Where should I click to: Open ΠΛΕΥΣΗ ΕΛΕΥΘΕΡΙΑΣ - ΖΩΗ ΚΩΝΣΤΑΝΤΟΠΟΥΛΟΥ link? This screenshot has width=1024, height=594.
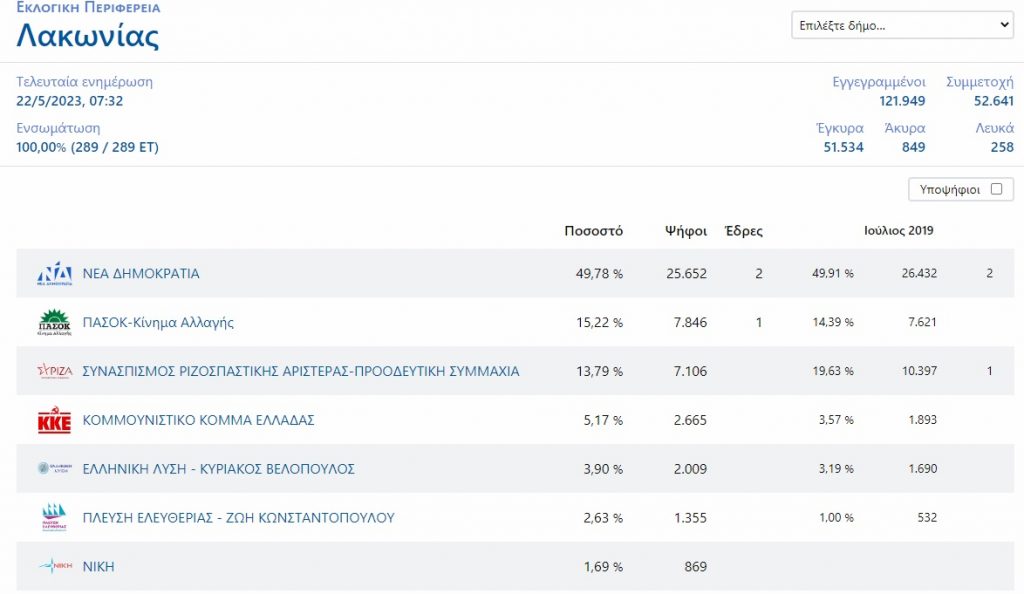pyautogui.click(x=238, y=518)
